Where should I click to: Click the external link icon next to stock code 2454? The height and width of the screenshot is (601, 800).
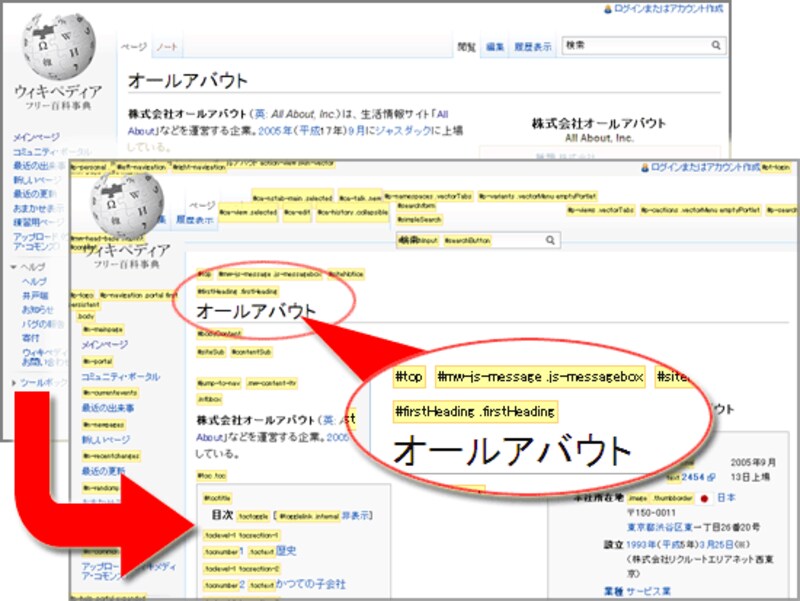(x=711, y=477)
